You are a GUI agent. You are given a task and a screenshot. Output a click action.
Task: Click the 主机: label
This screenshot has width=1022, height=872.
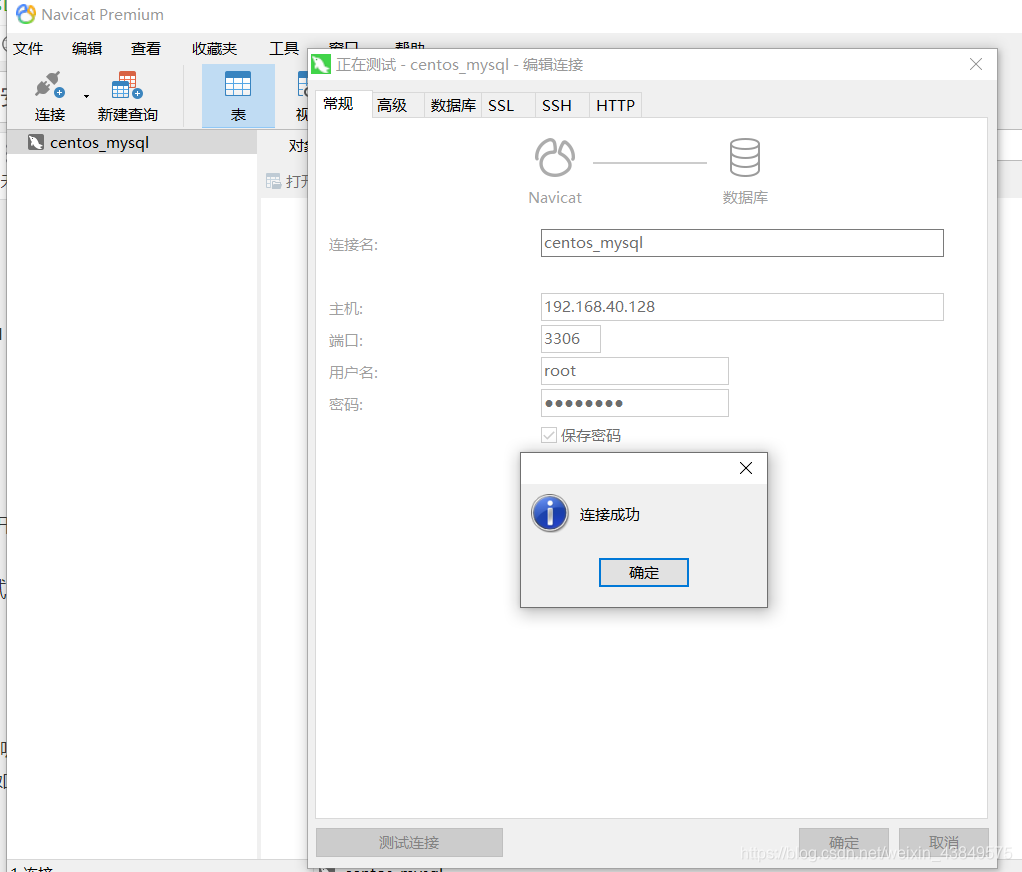click(x=345, y=308)
